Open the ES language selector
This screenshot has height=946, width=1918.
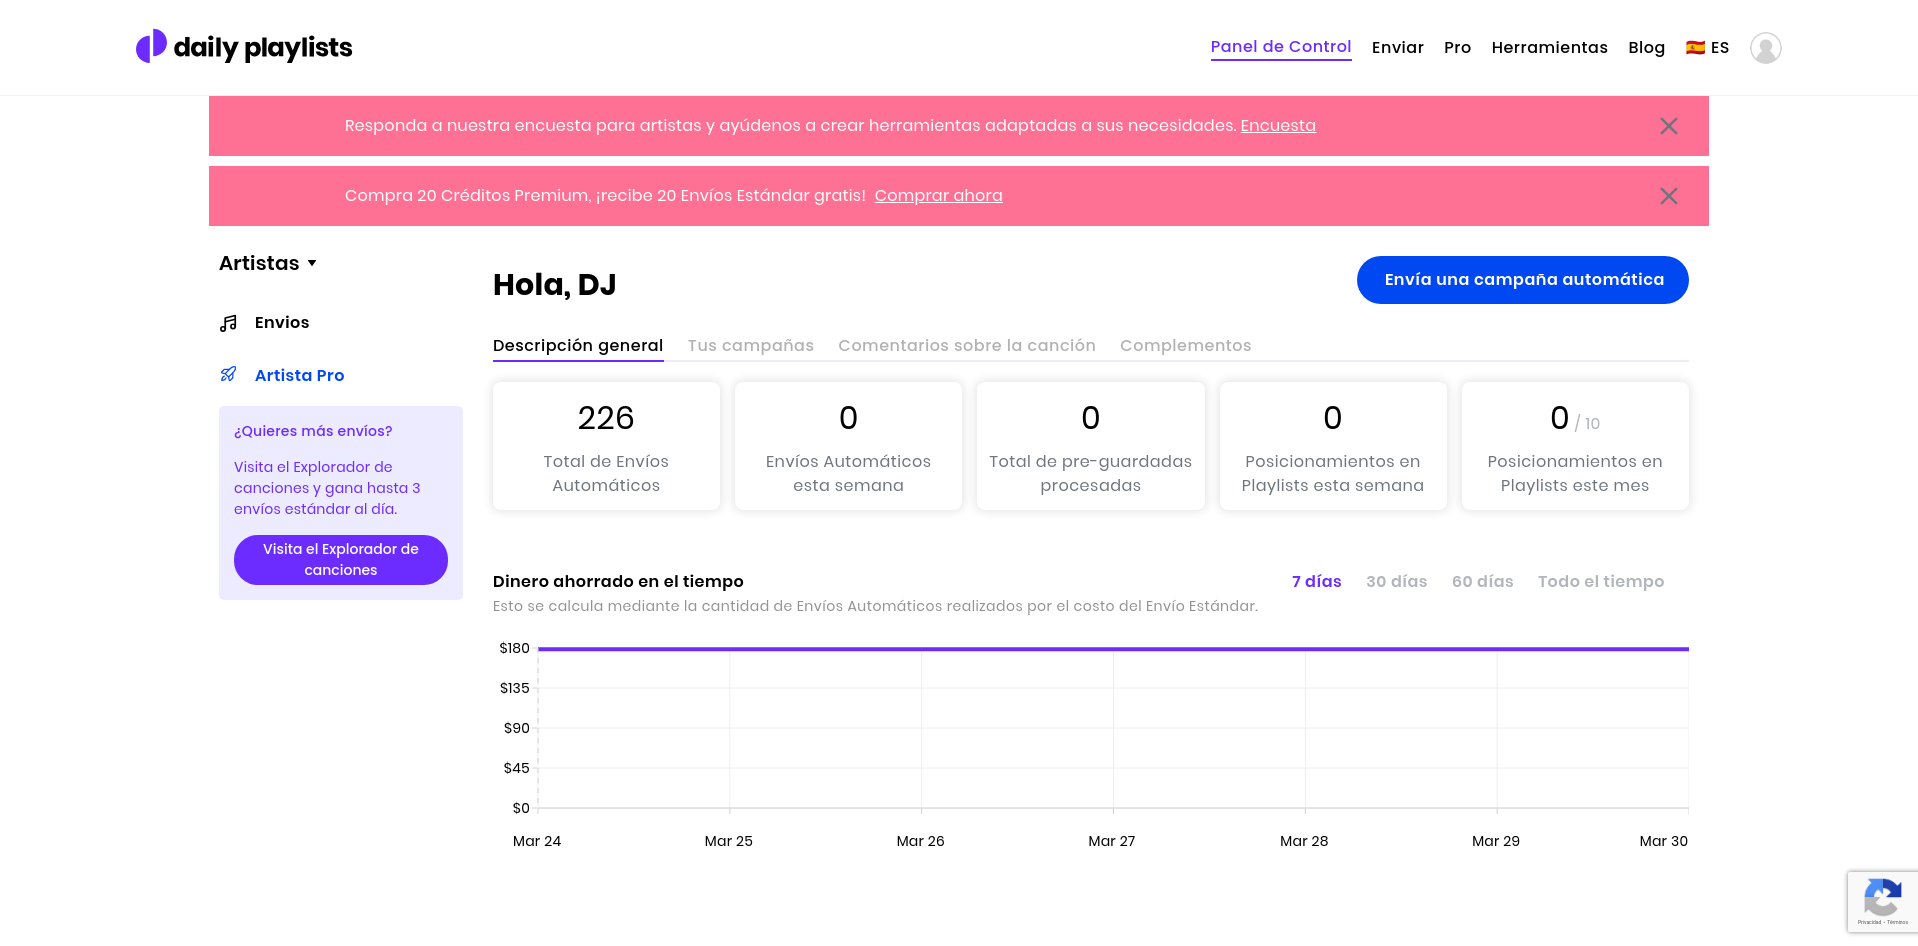pos(1719,48)
